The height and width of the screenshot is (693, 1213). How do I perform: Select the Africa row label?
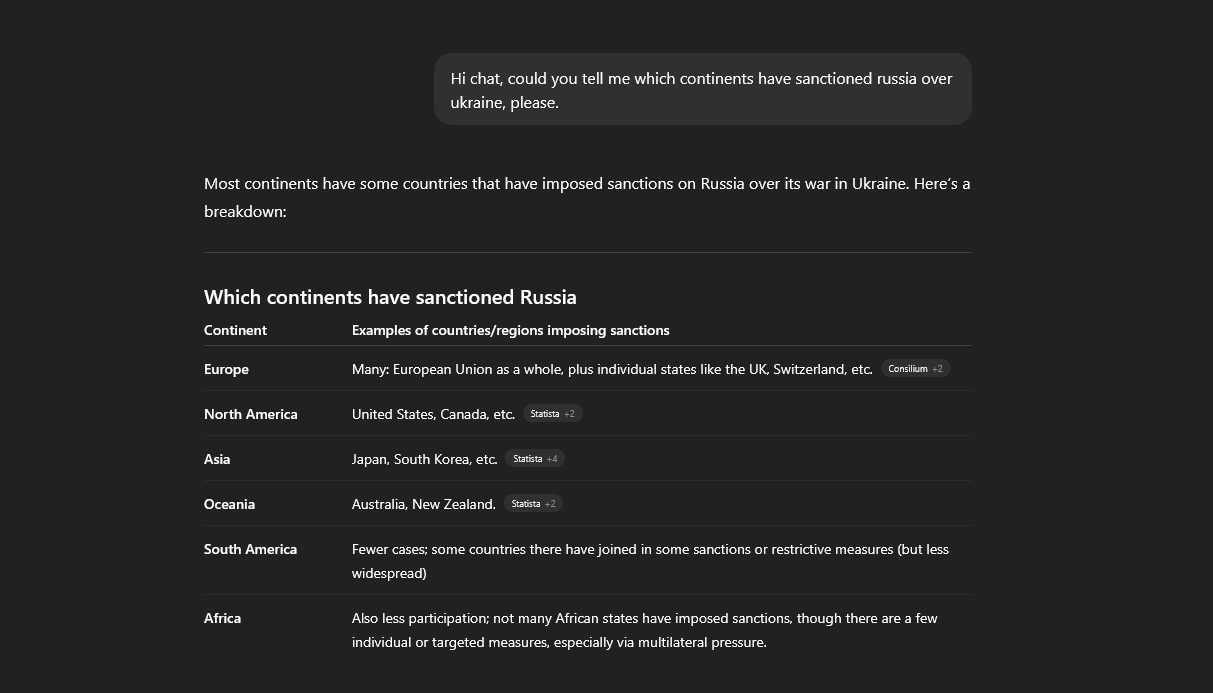click(x=222, y=618)
